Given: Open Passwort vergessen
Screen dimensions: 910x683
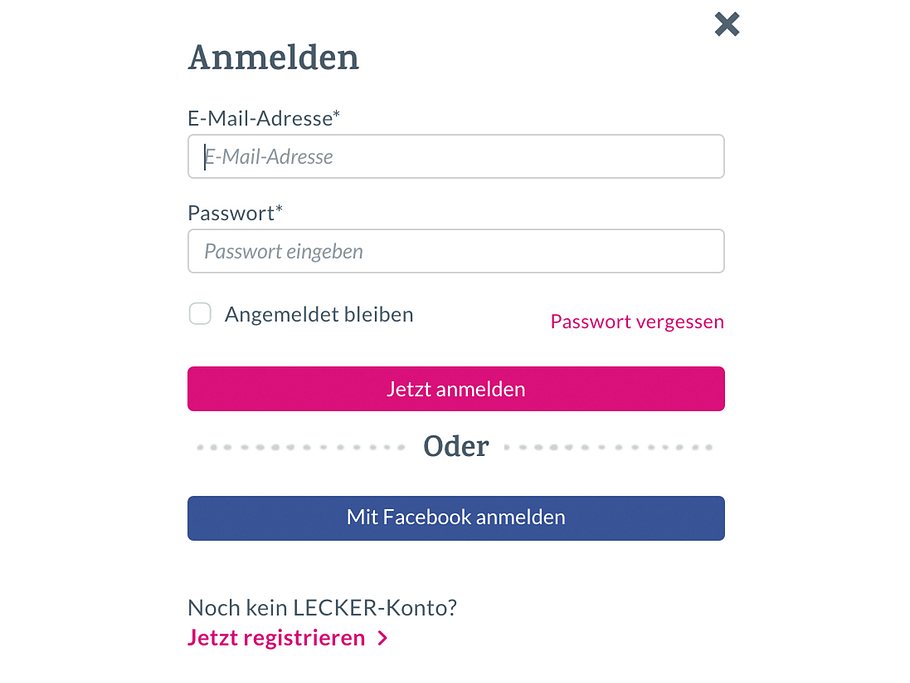Looking at the screenshot, I should pyautogui.click(x=637, y=321).
